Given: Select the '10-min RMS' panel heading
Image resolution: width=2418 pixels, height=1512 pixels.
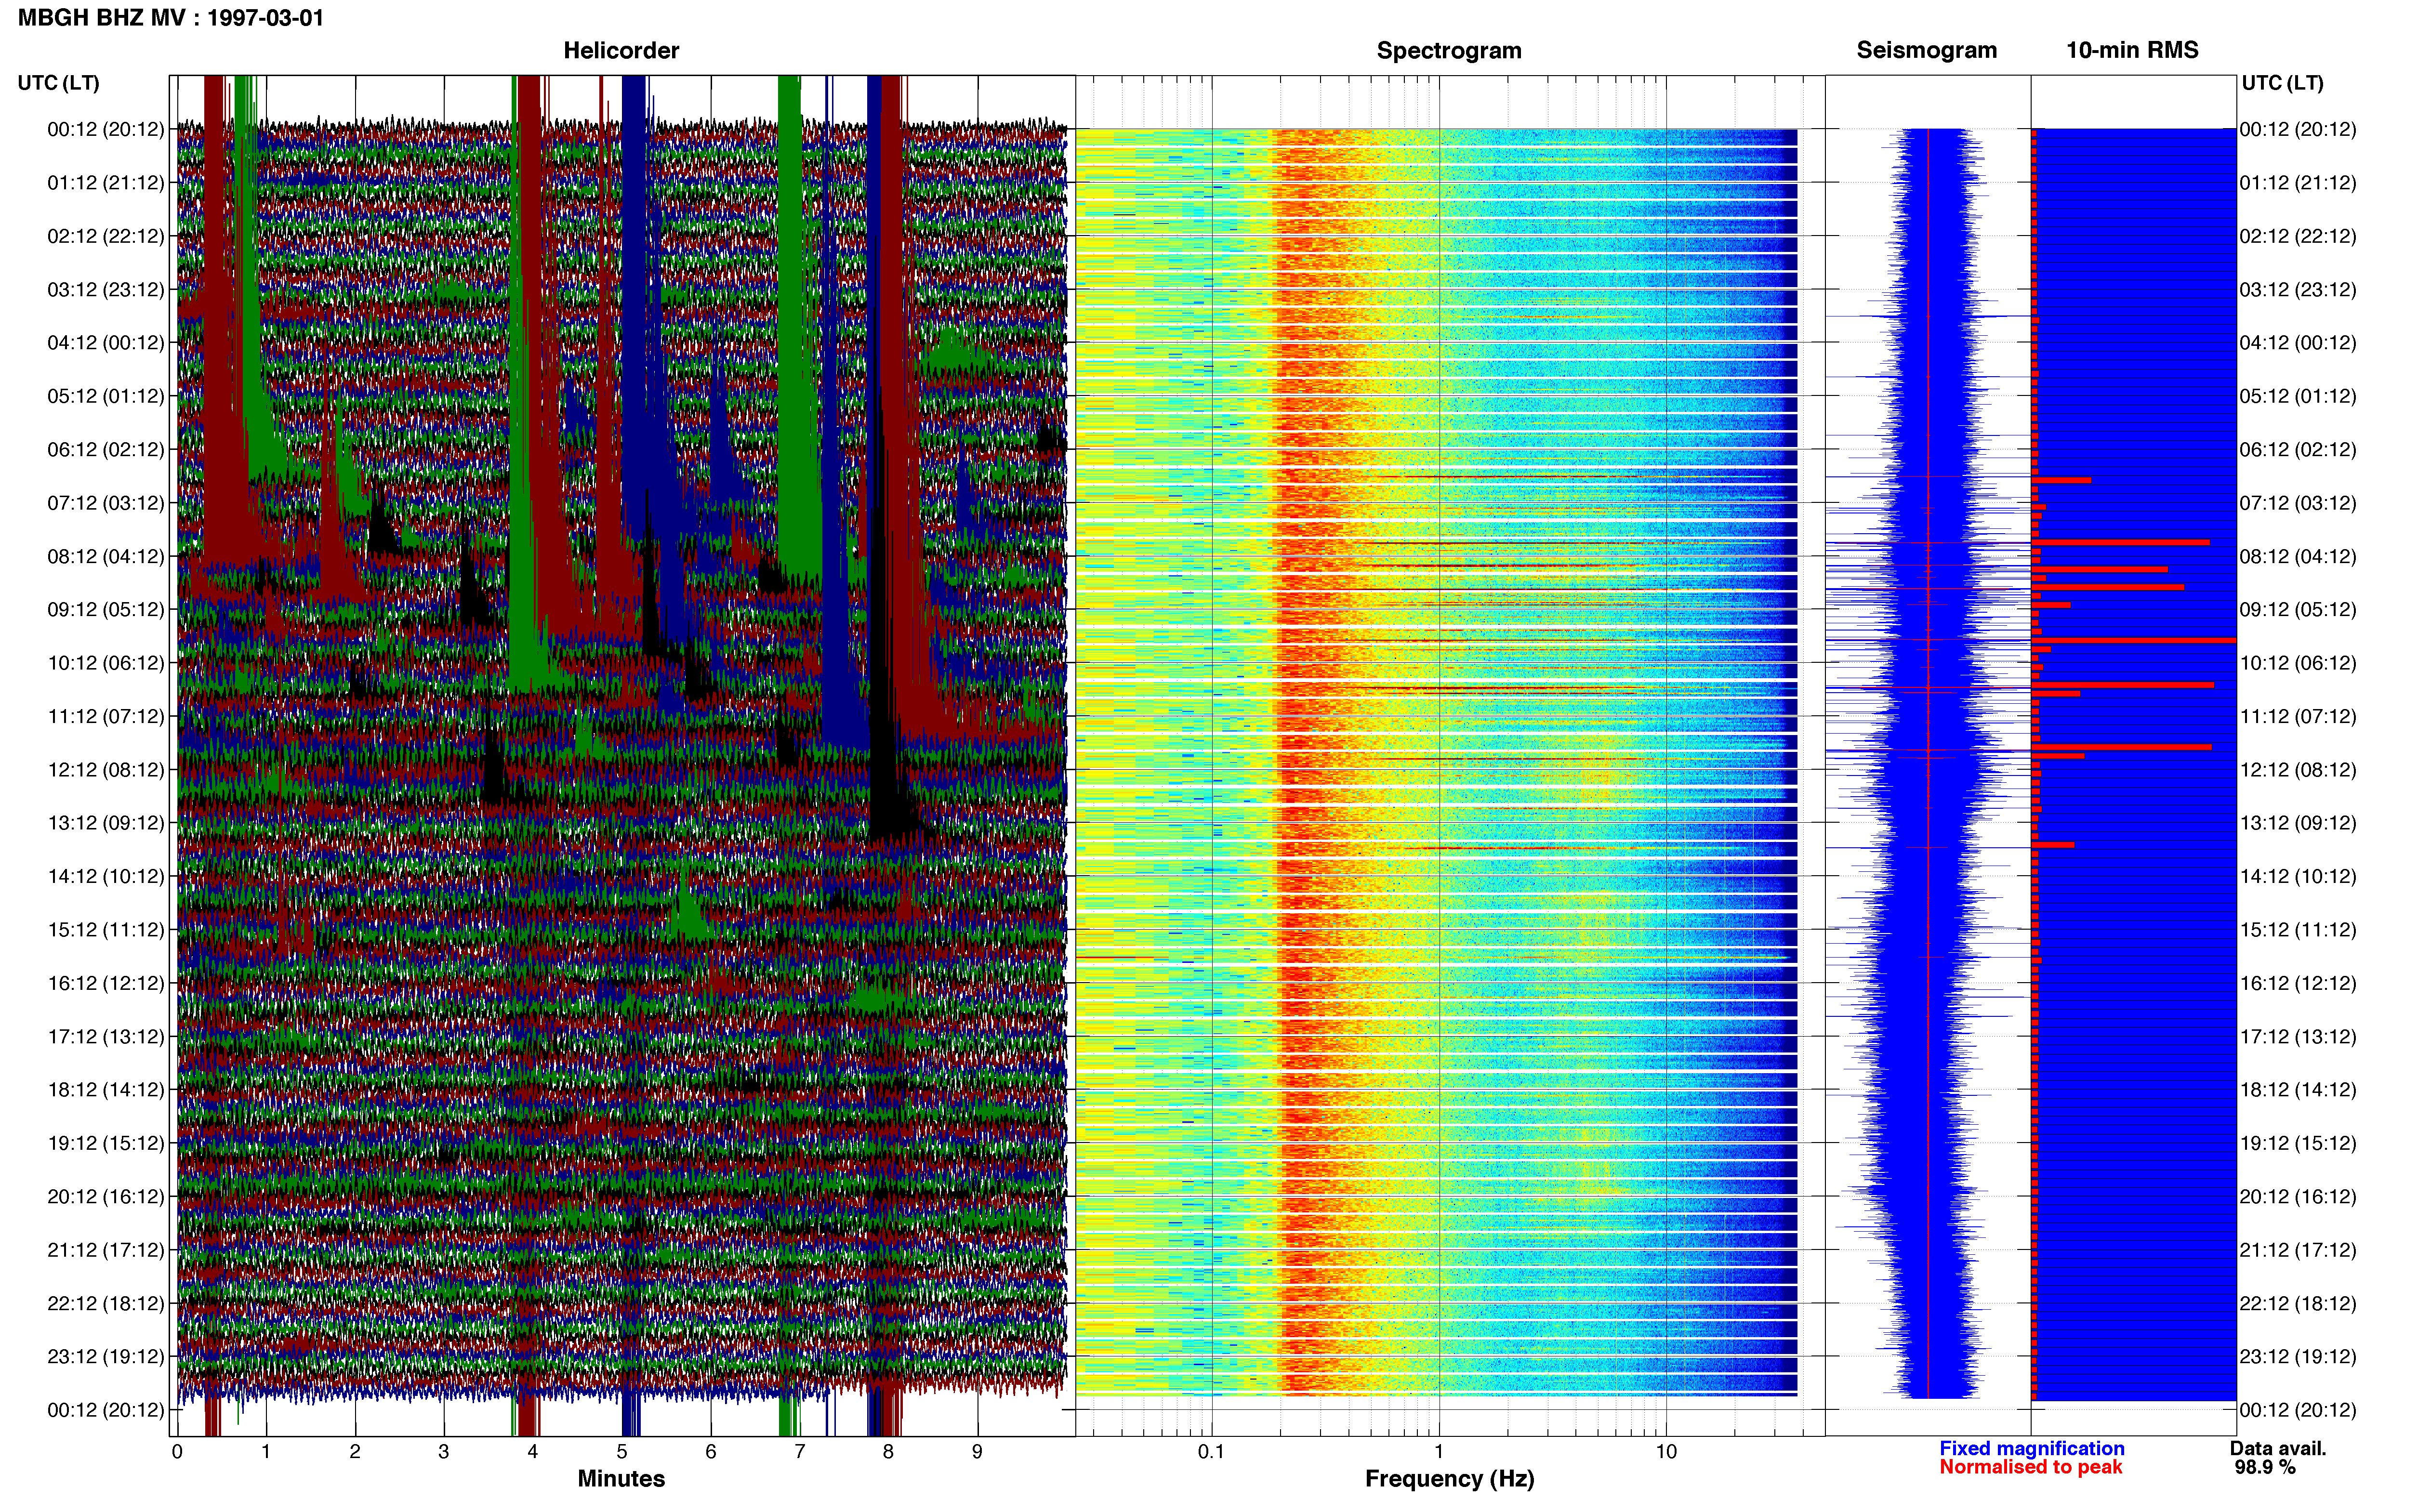Looking at the screenshot, I should pos(2132,50).
